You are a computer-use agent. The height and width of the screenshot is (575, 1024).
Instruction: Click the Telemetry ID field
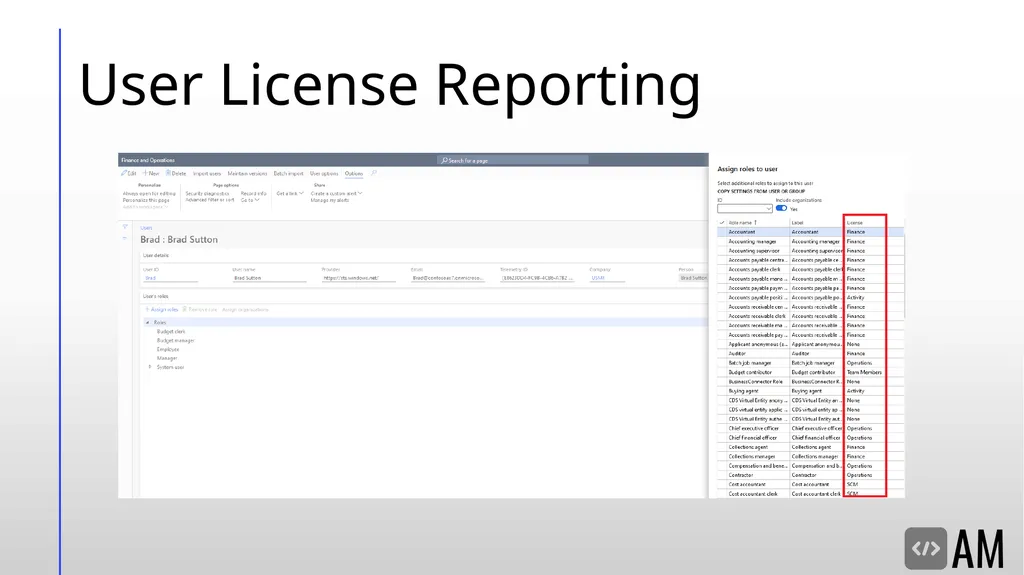pyautogui.click(x=537, y=278)
